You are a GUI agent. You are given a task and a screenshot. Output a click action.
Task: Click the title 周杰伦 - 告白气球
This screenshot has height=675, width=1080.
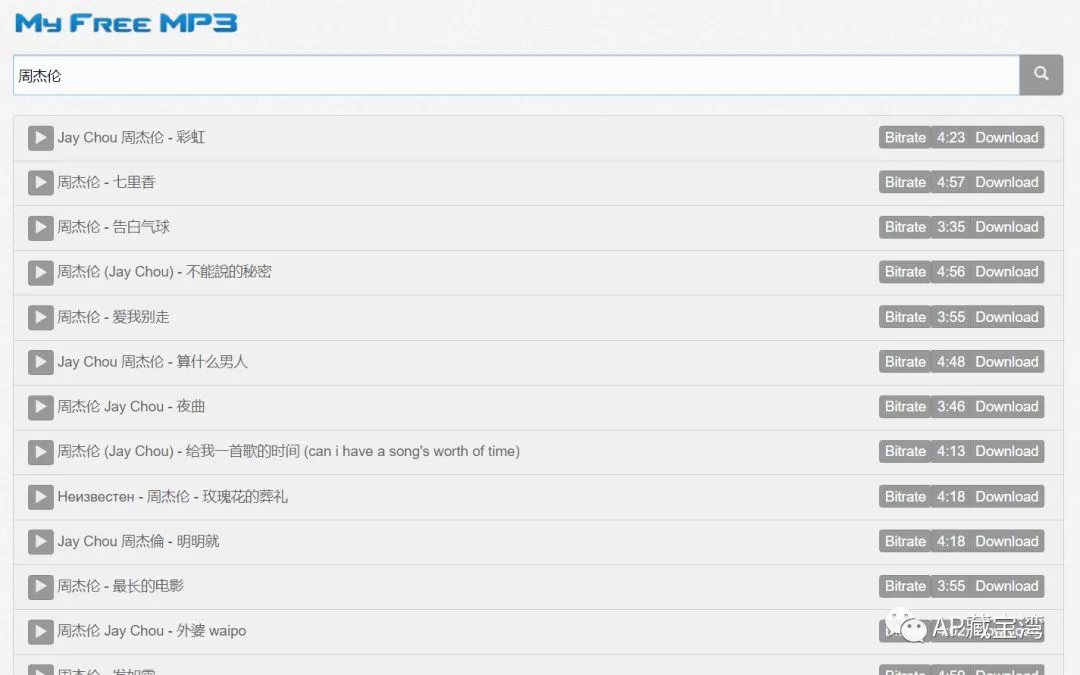point(113,227)
